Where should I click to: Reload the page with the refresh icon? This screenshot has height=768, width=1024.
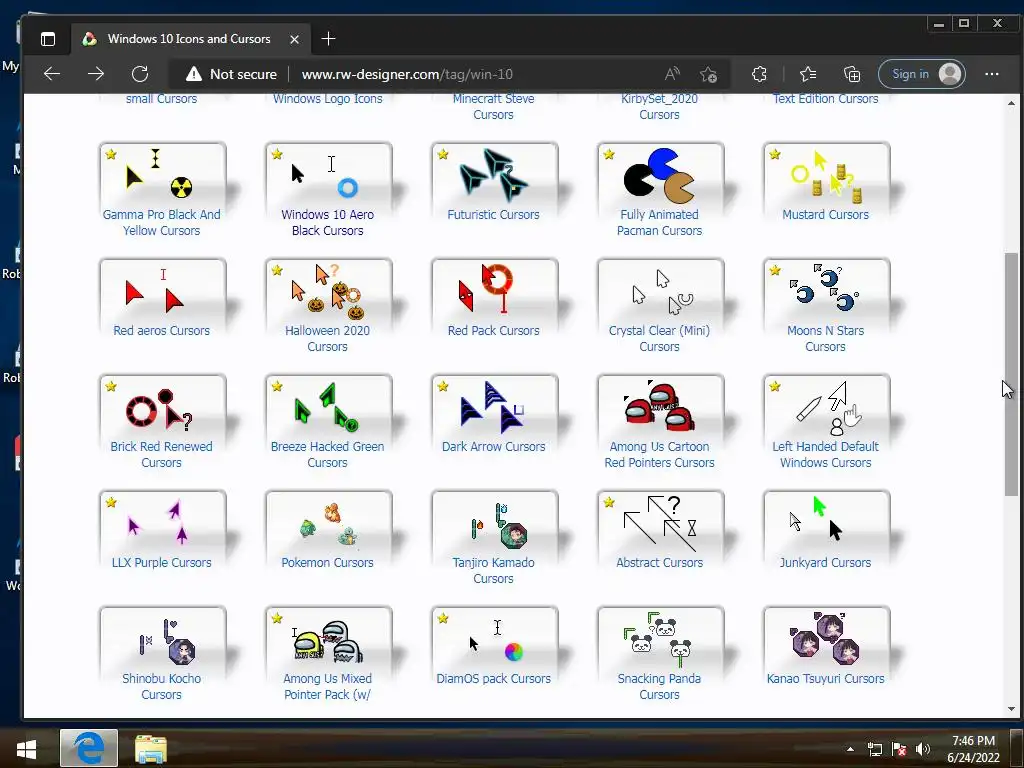tap(140, 74)
